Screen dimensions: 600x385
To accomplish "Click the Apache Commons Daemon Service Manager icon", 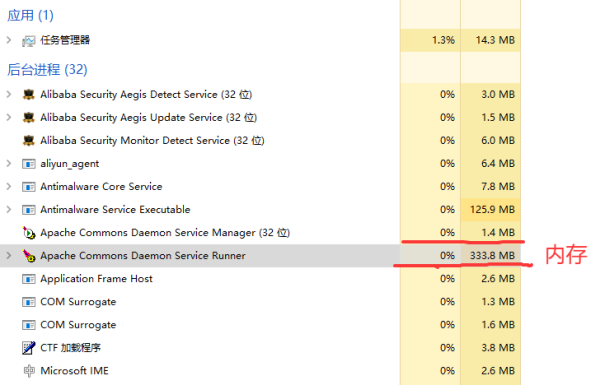I will pos(29,232).
